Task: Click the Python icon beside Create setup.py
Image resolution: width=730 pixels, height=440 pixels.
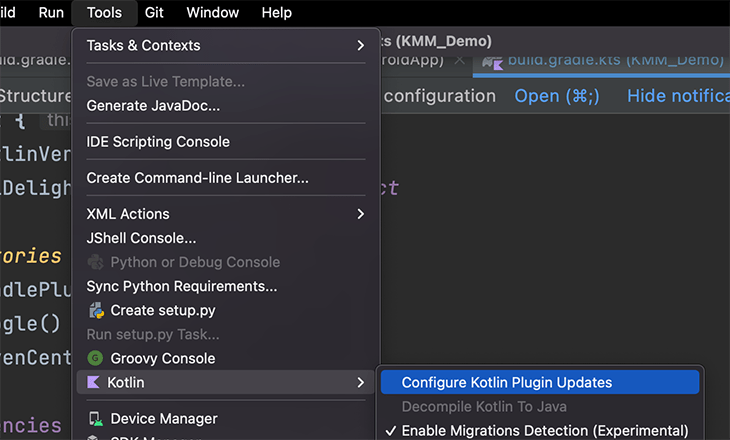Action: click(96, 310)
